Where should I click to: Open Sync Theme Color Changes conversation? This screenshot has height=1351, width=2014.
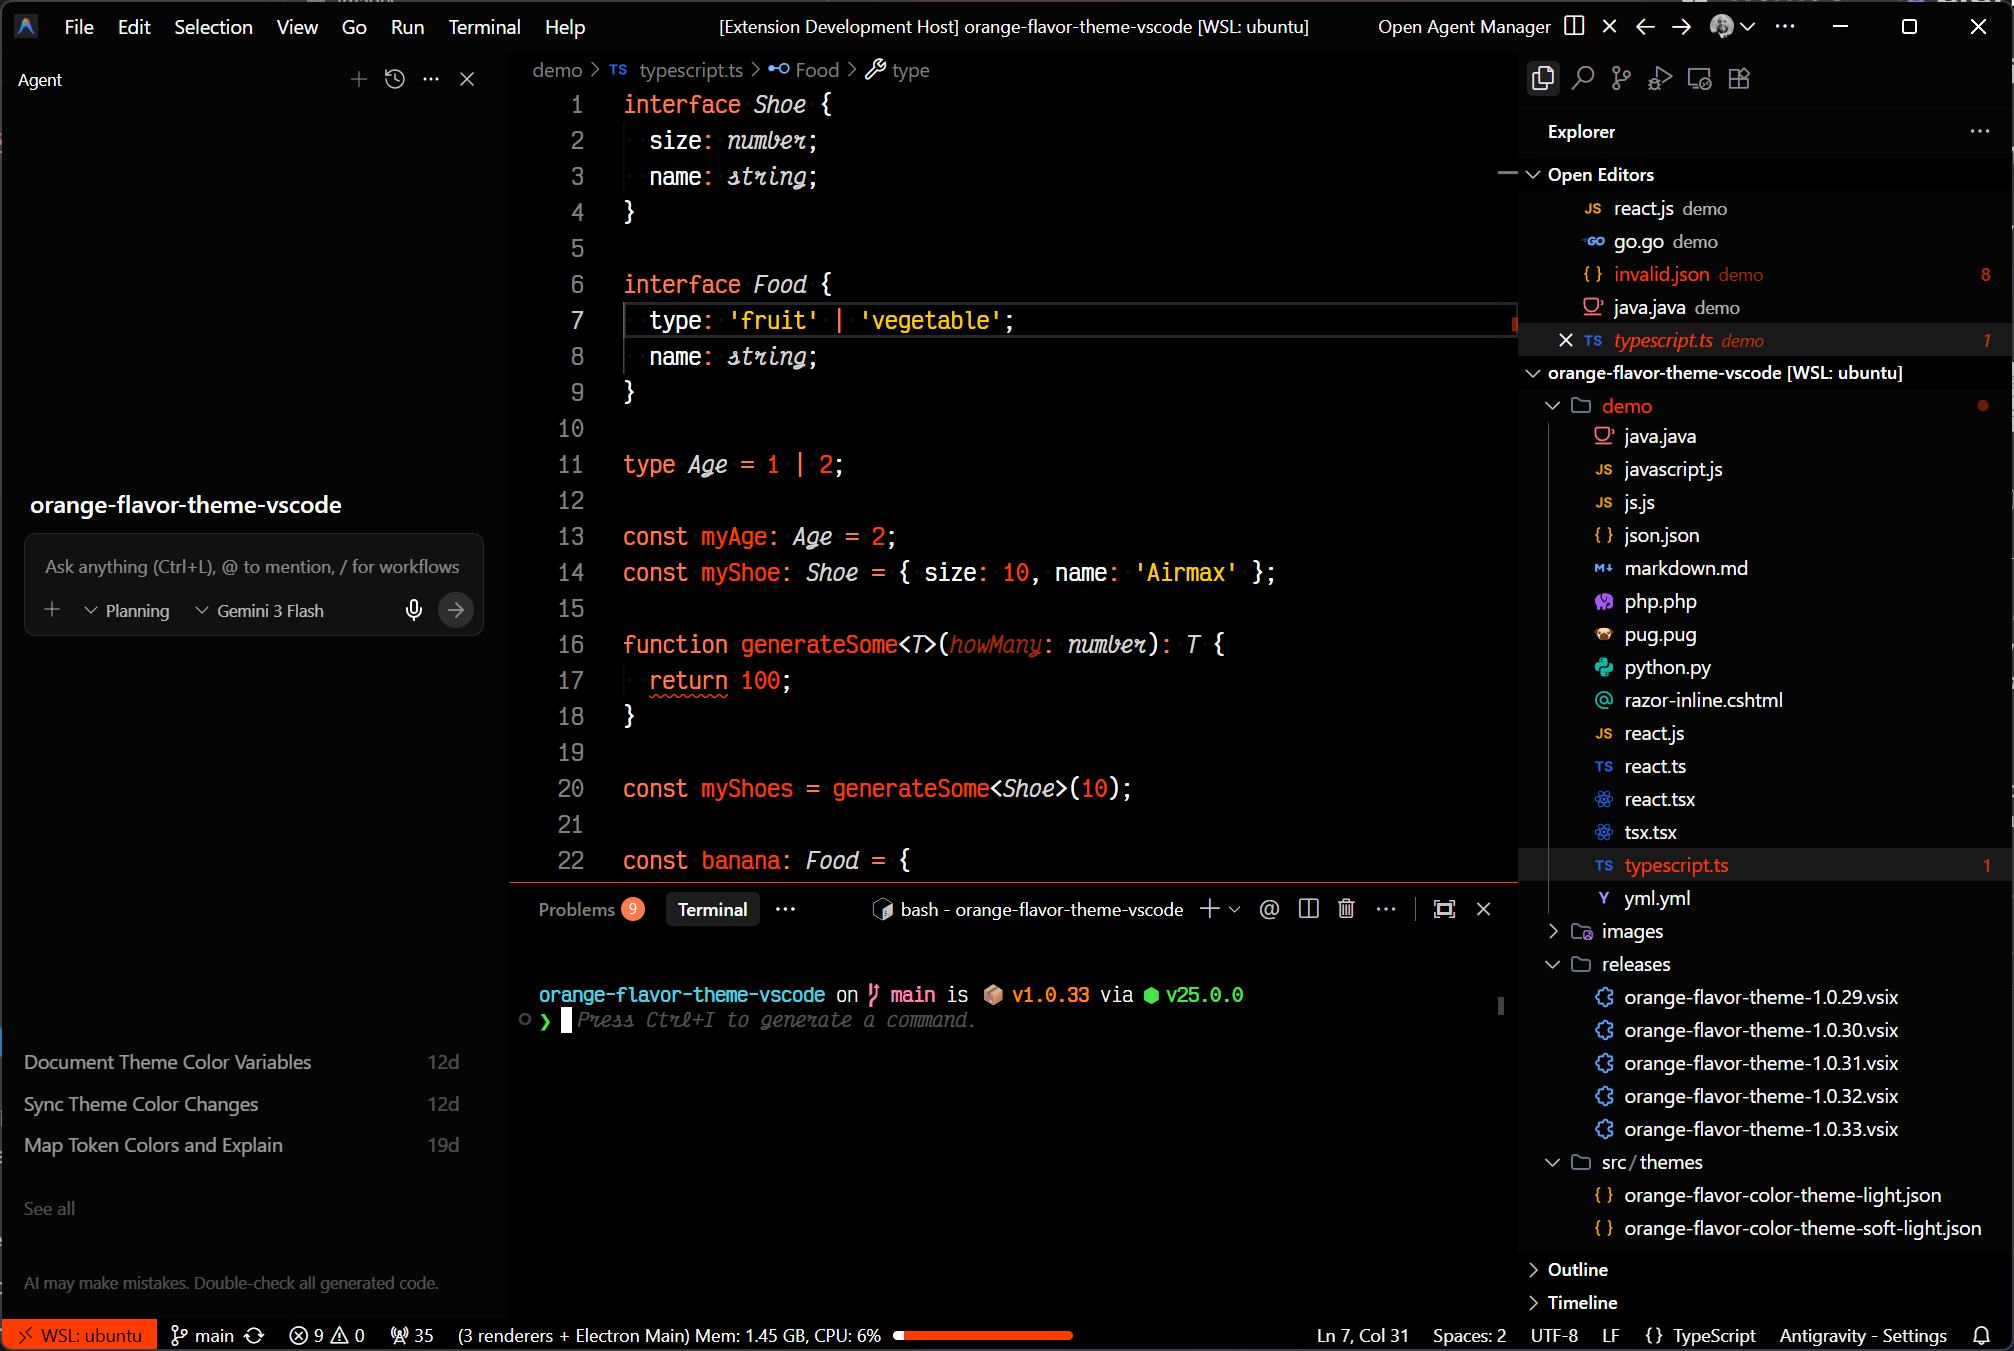coord(241,1104)
